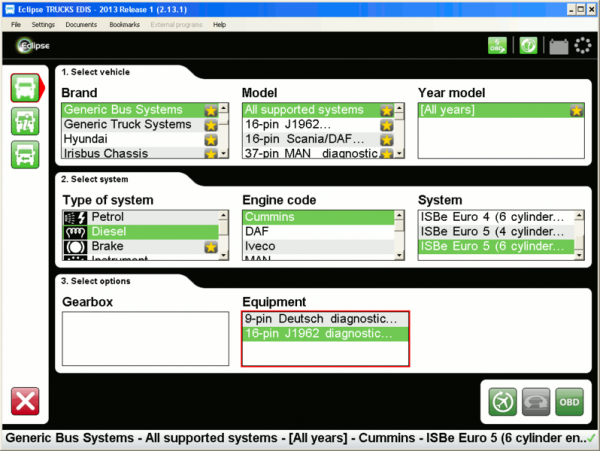600x451 pixels.
Task: Open the Help menu
Action: pos(219,24)
